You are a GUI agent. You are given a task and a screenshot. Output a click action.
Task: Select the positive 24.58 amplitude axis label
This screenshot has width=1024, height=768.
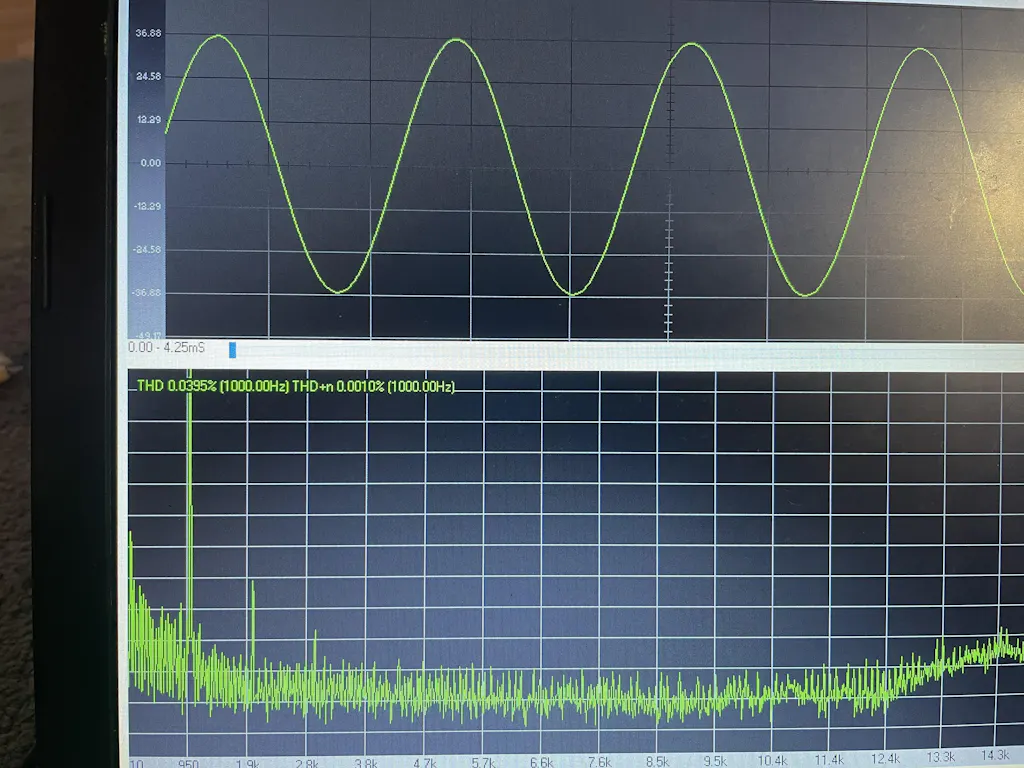[148, 77]
